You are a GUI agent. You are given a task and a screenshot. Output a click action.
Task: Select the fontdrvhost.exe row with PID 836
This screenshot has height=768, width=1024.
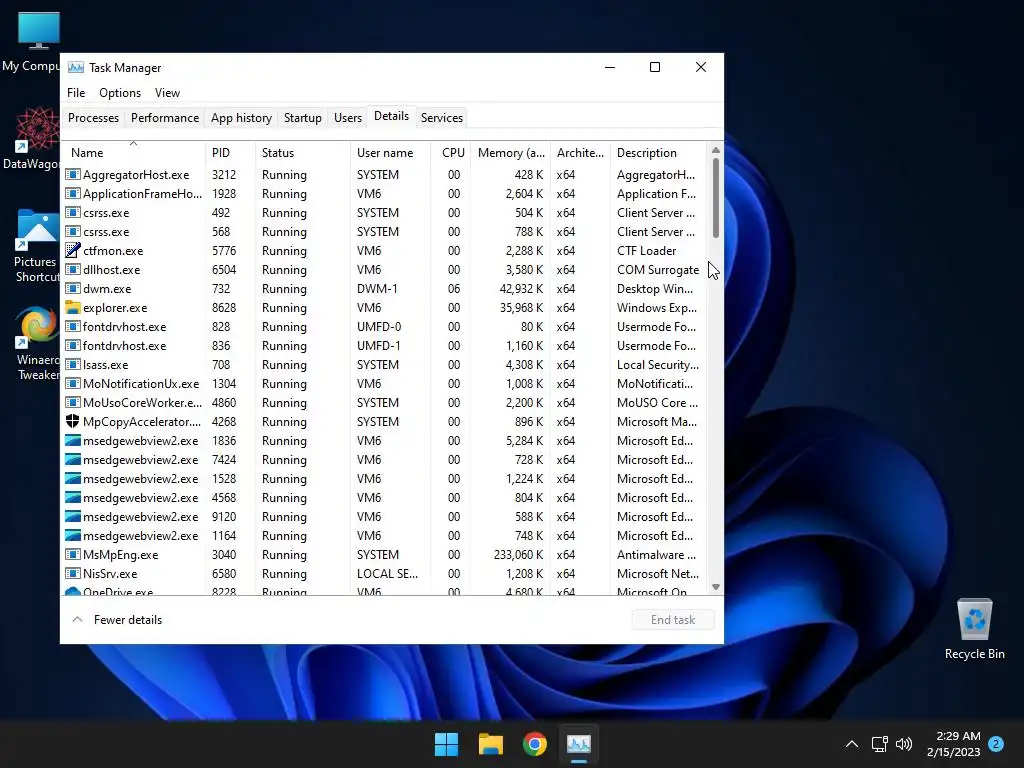pyautogui.click(x=385, y=345)
